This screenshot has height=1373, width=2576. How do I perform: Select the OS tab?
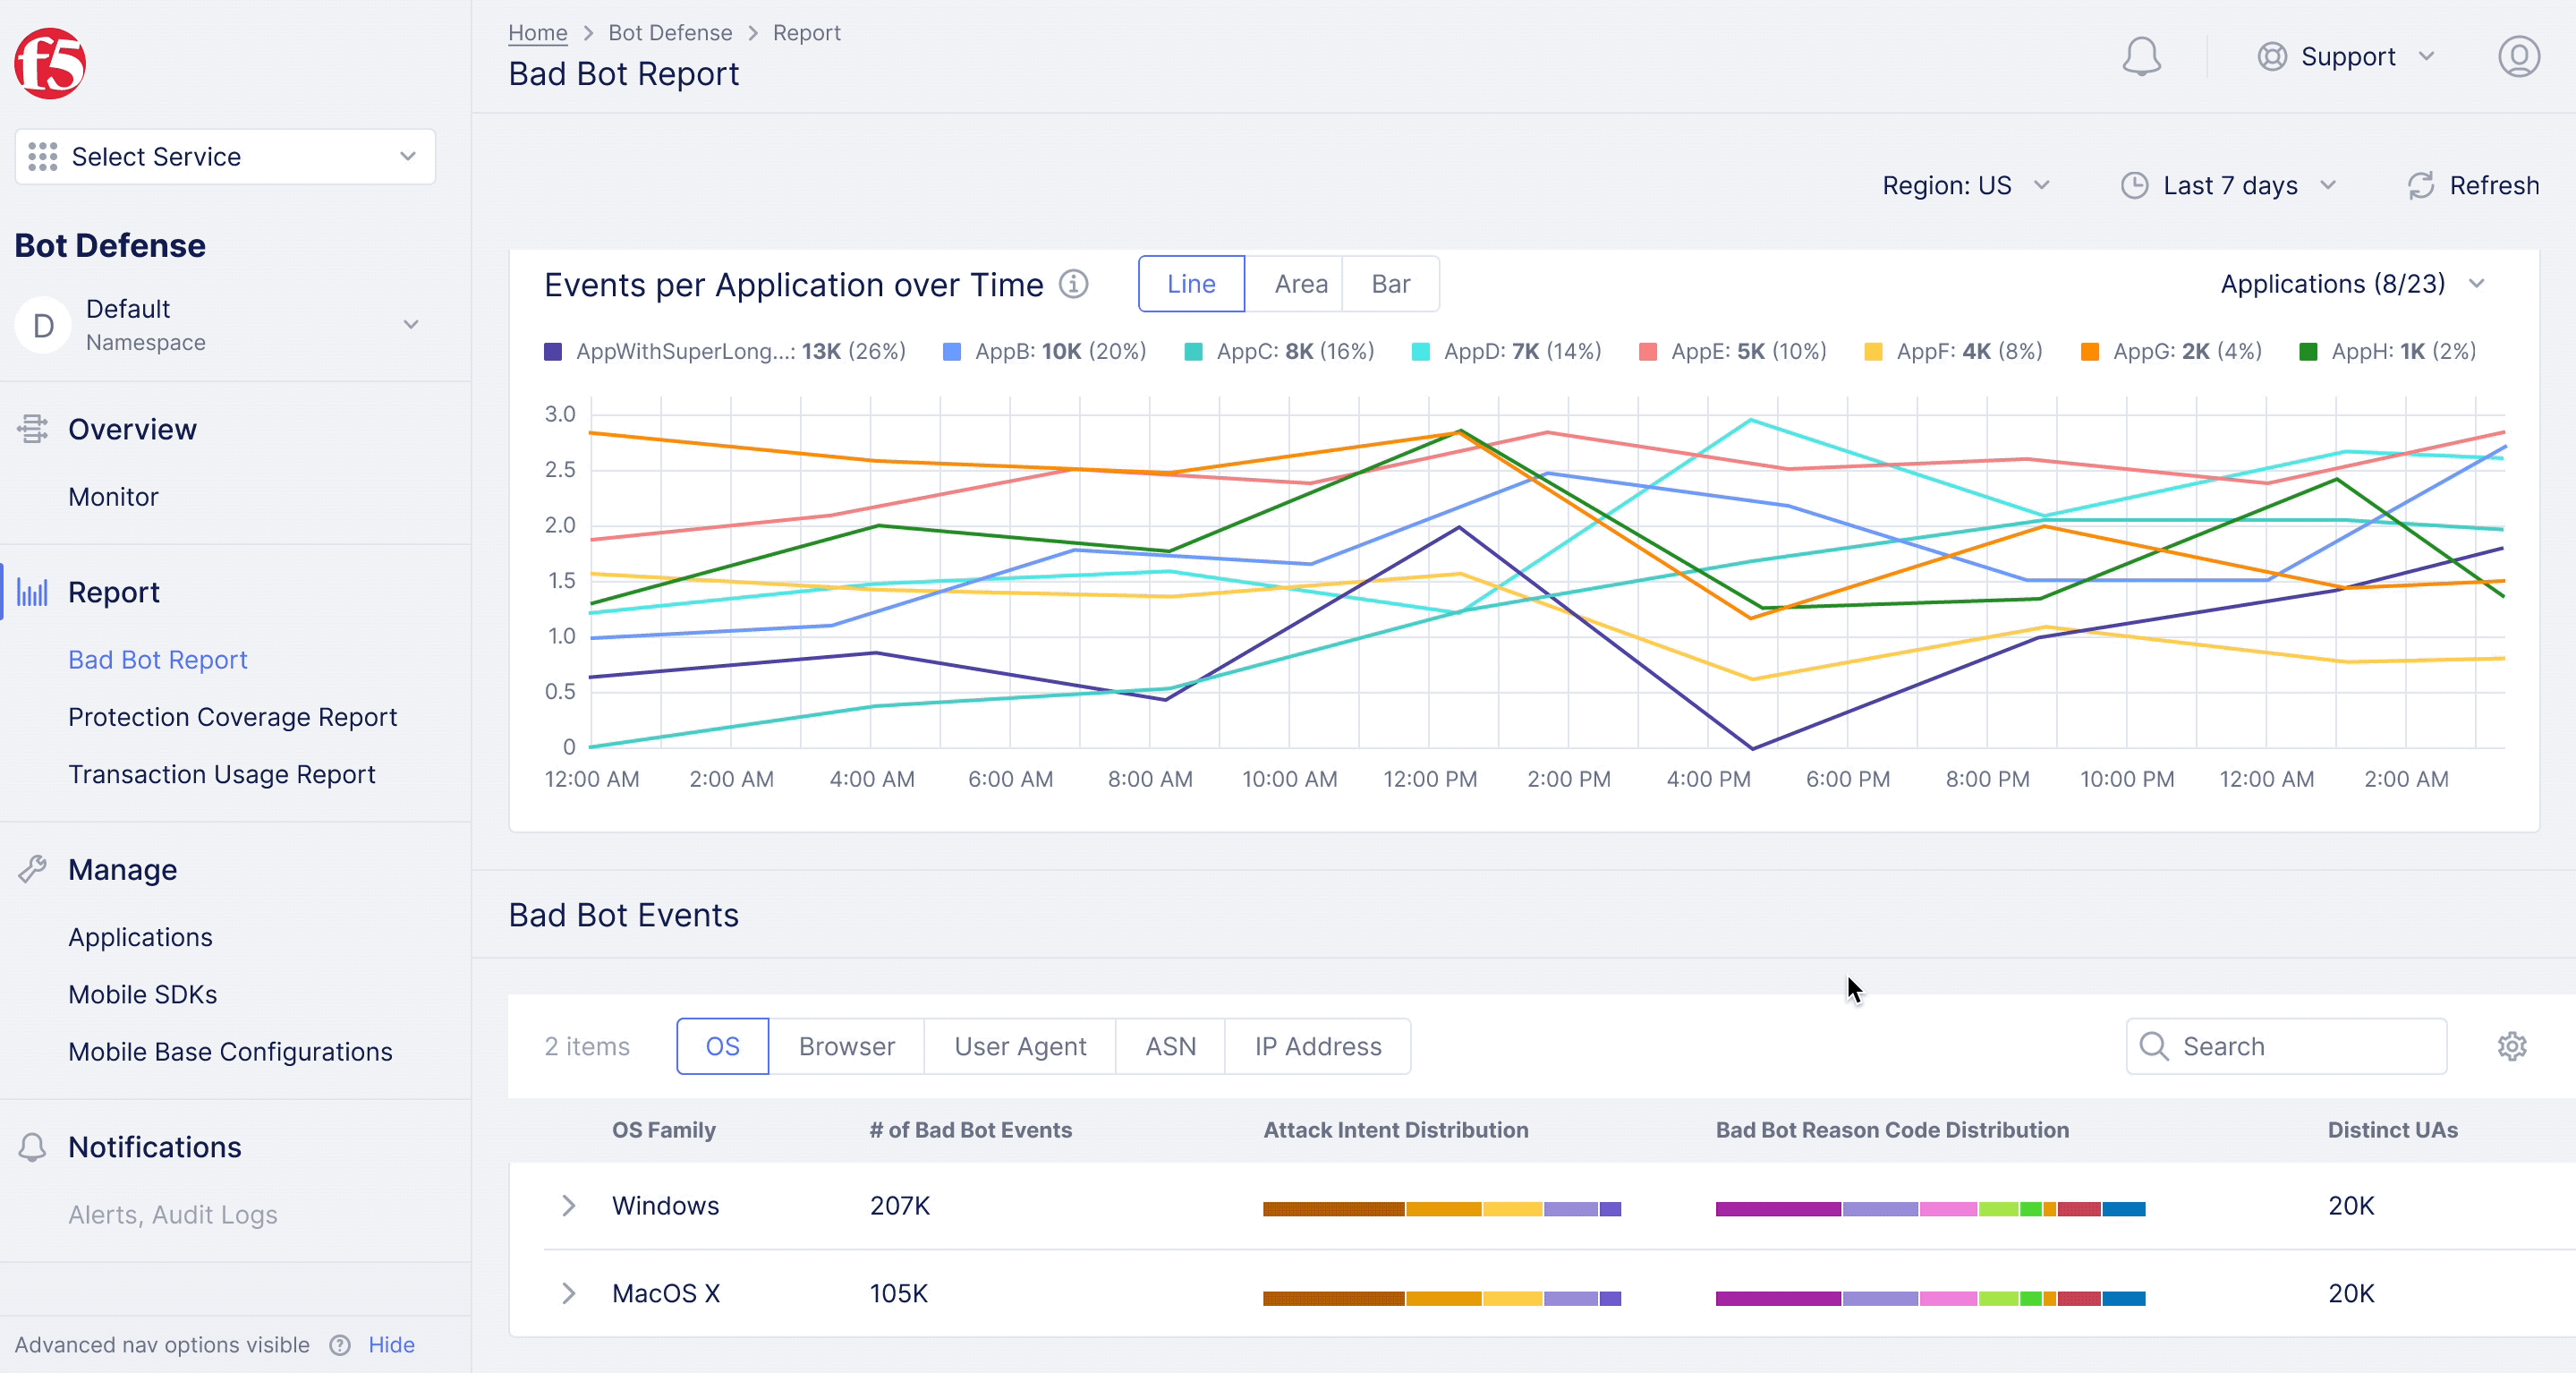click(722, 1047)
